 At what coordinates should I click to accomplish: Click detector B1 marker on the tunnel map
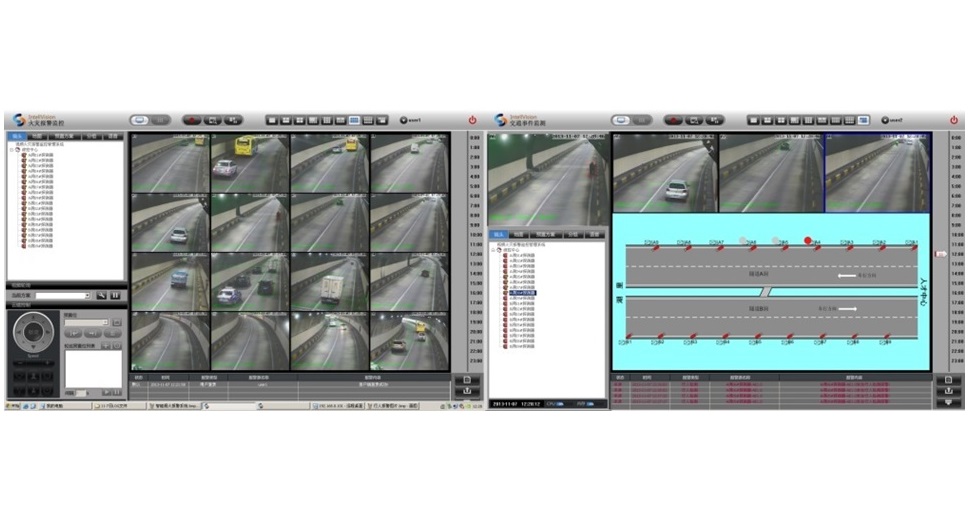click(628, 336)
